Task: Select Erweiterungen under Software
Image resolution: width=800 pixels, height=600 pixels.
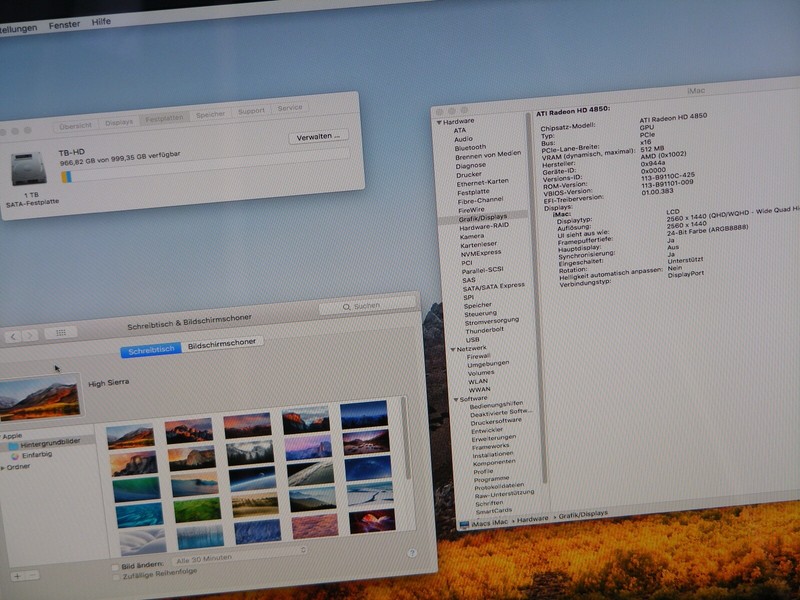Action: click(x=494, y=438)
